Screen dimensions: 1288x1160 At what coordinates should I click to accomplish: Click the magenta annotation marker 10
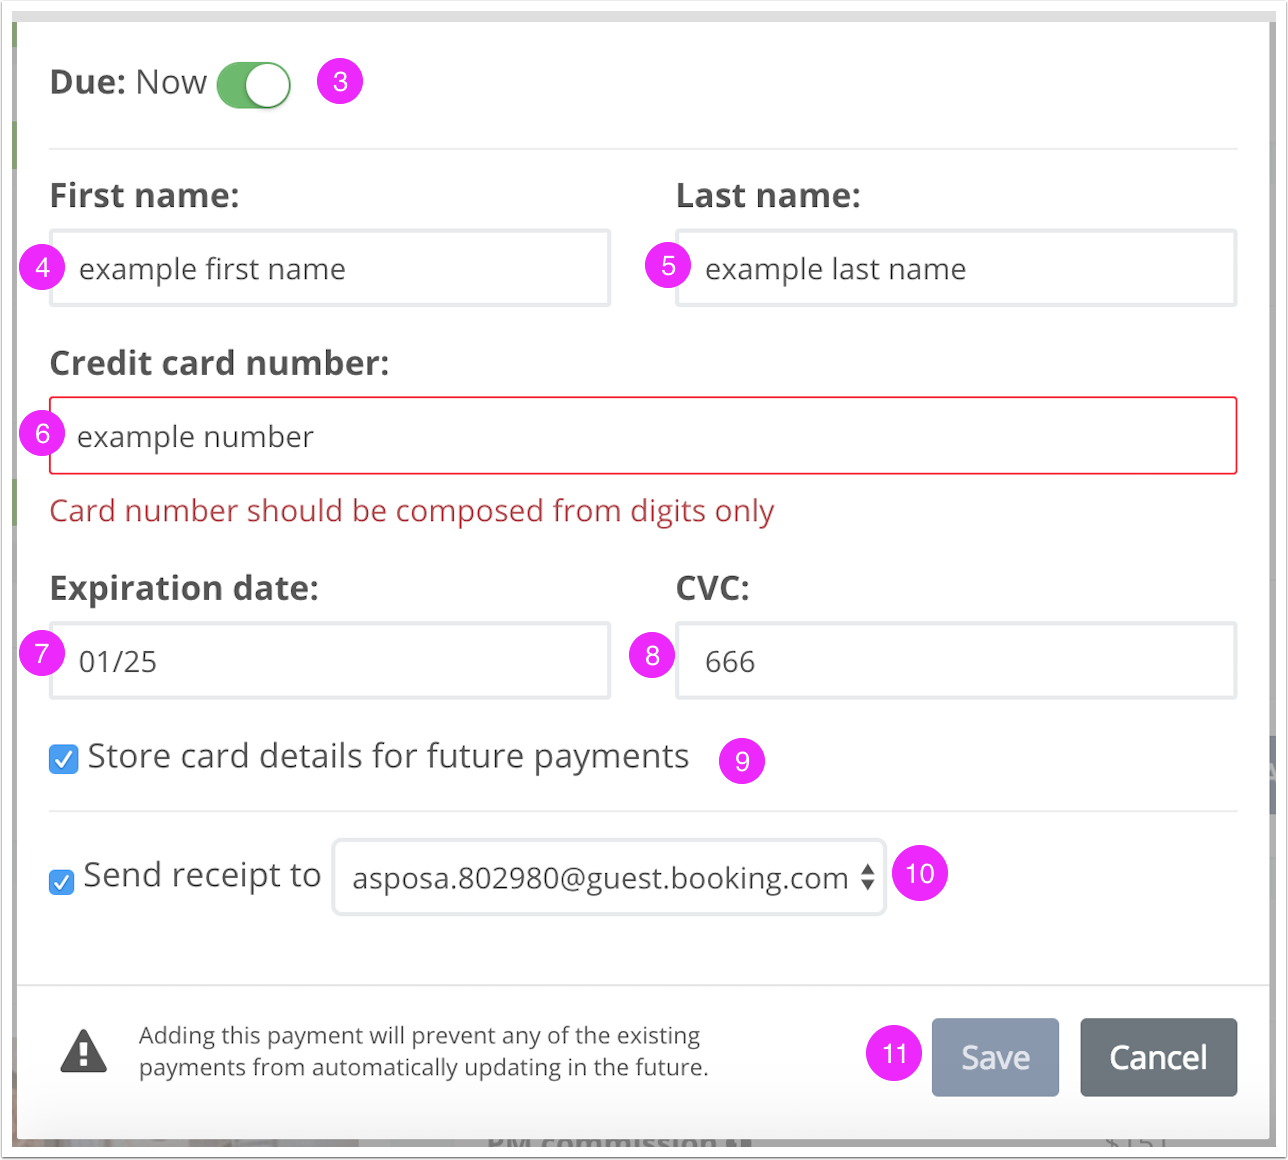920,874
